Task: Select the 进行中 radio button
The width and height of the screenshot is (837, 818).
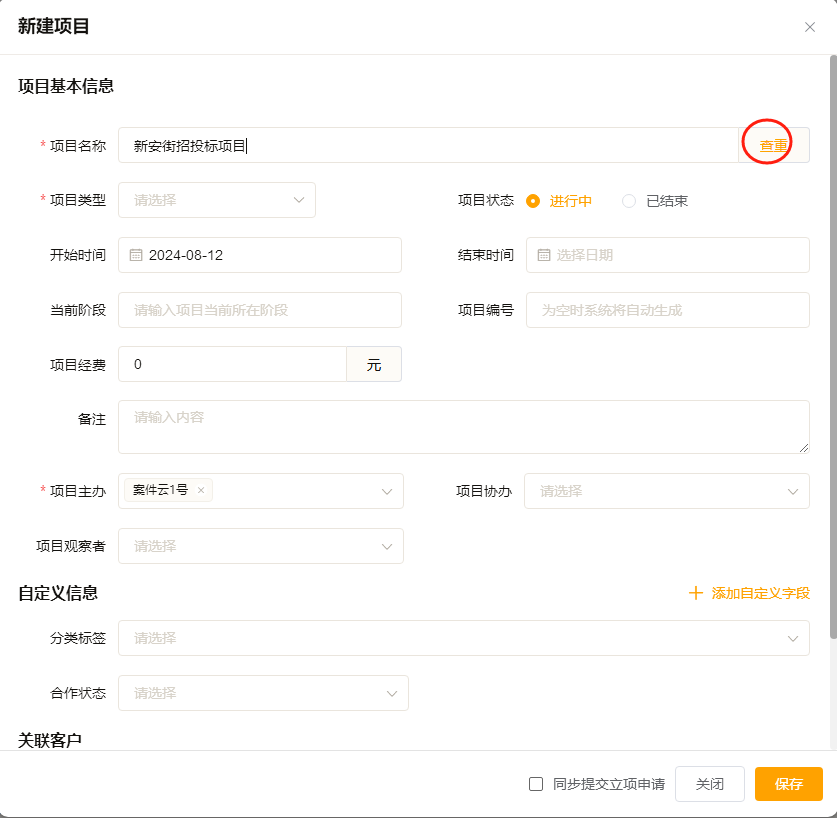Action: tap(533, 200)
